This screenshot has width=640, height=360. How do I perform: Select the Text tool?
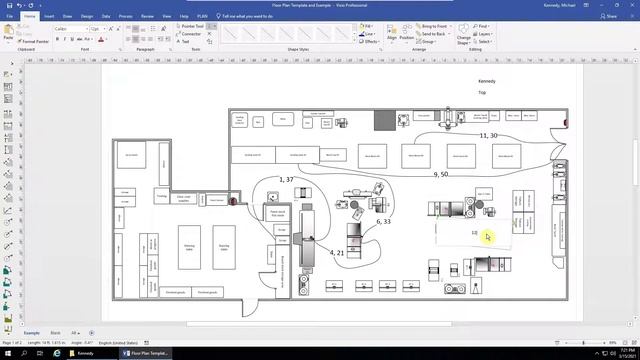[x=183, y=42]
